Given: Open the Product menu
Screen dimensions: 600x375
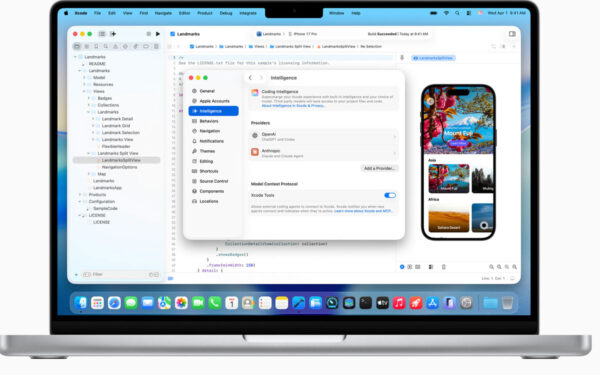Looking at the screenshot, I should pyautogui.click(x=205, y=13).
